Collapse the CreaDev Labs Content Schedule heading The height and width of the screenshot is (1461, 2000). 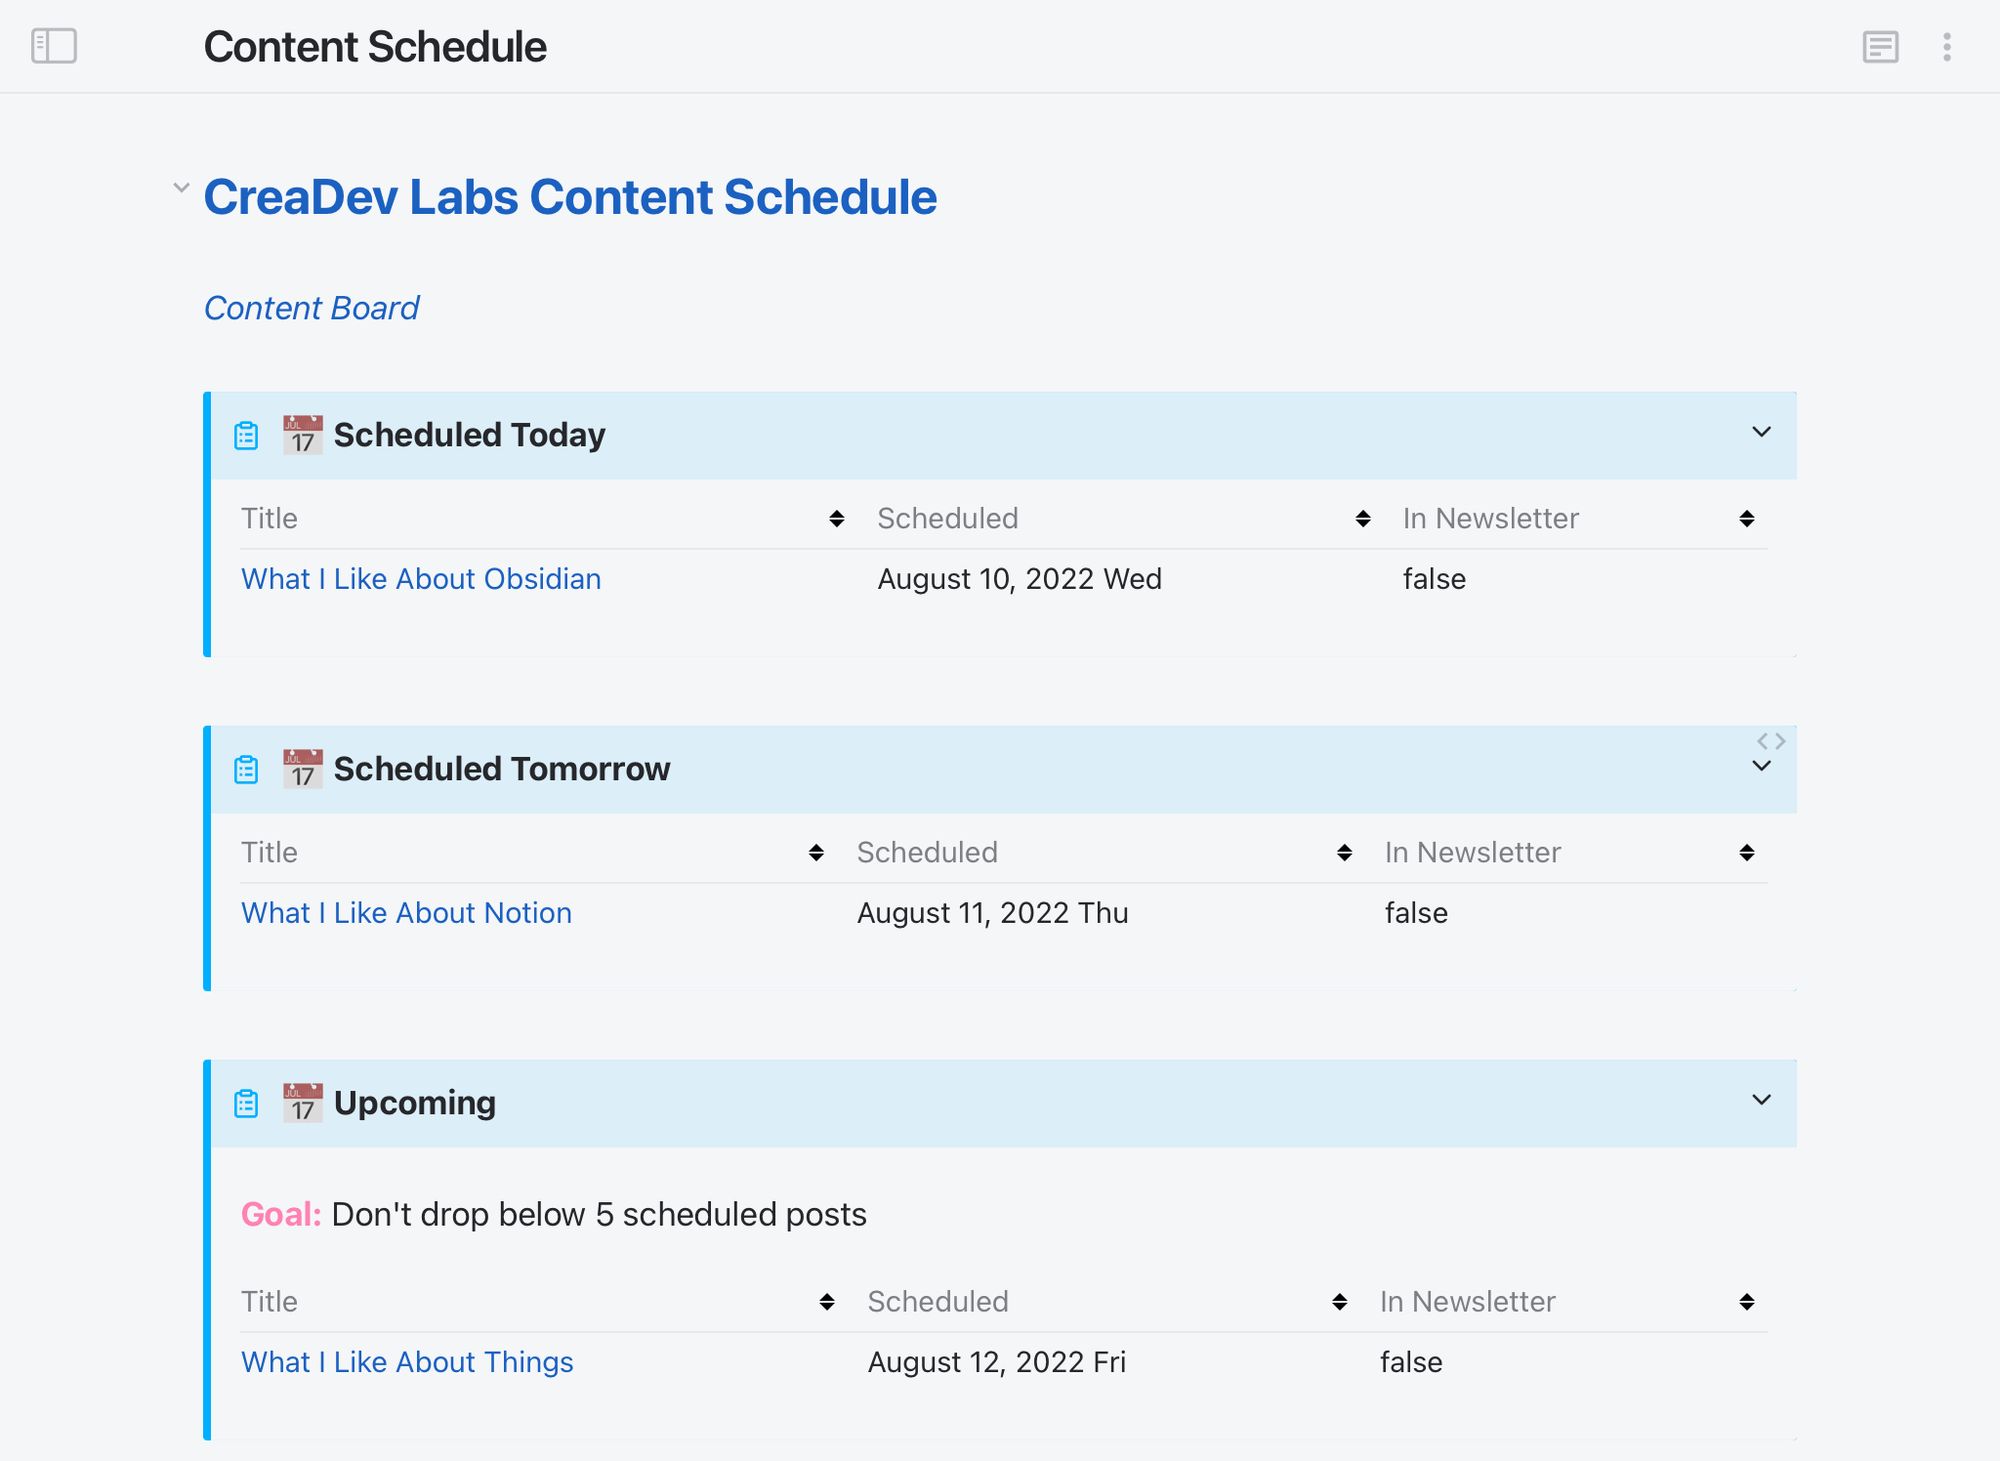point(181,187)
